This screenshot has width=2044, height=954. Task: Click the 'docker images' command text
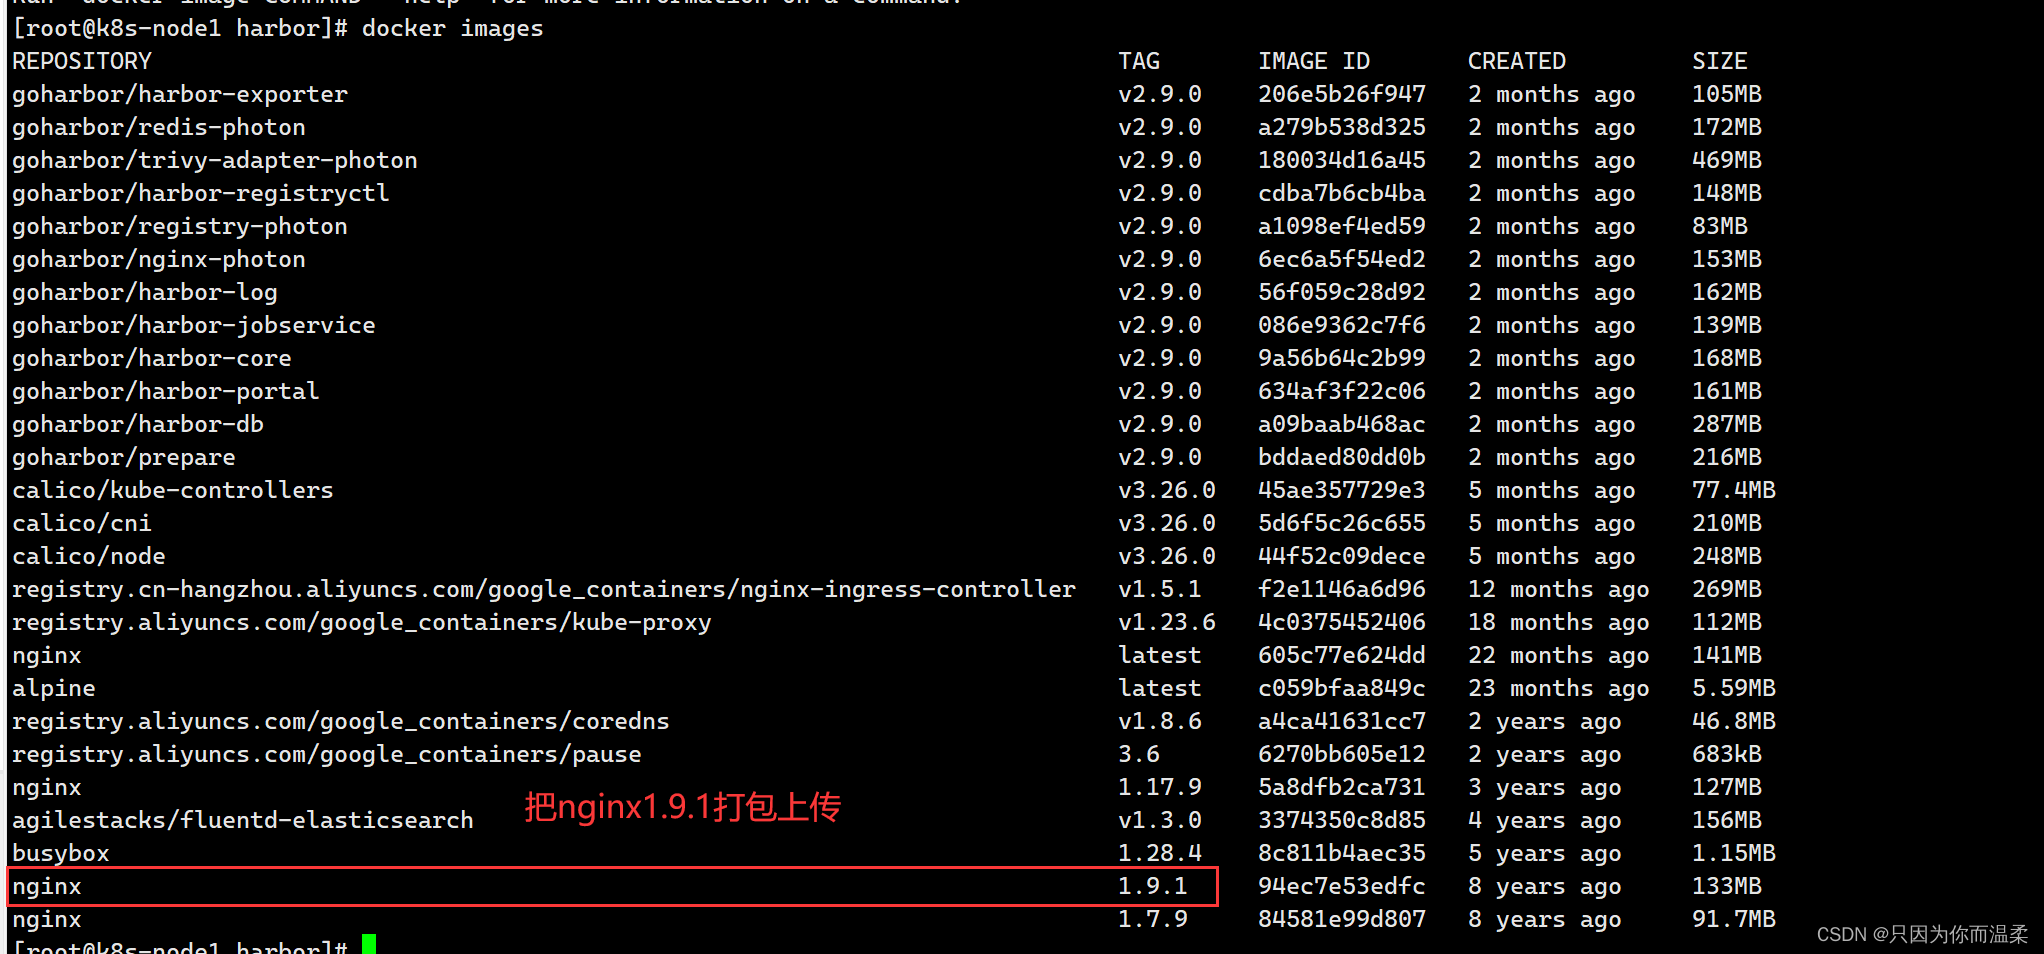pyautogui.click(x=452, y=29)
